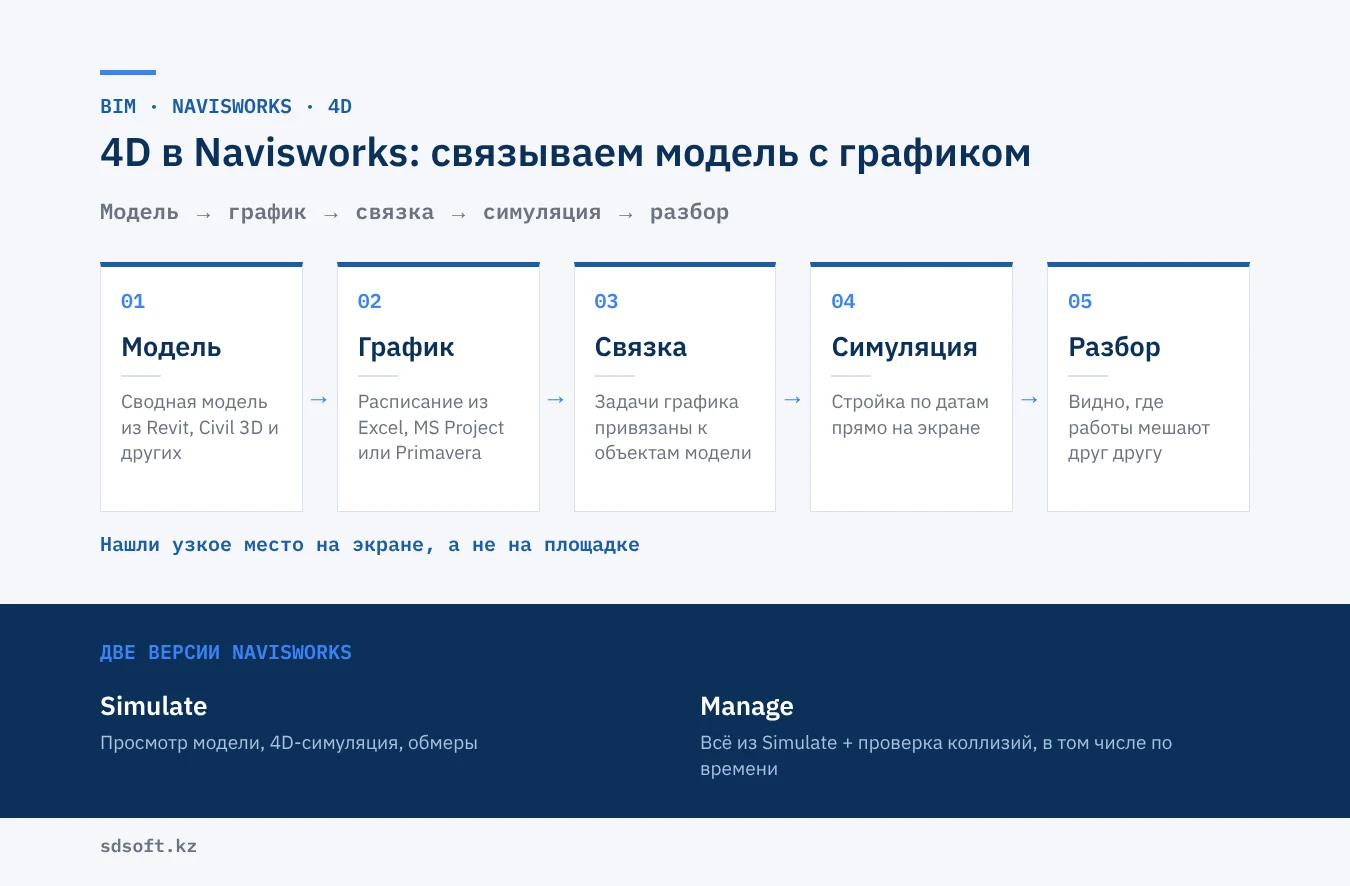
Task: Select the text "Задачи графика привязаны к объектам модели"
Action: (x=673, y=427)
